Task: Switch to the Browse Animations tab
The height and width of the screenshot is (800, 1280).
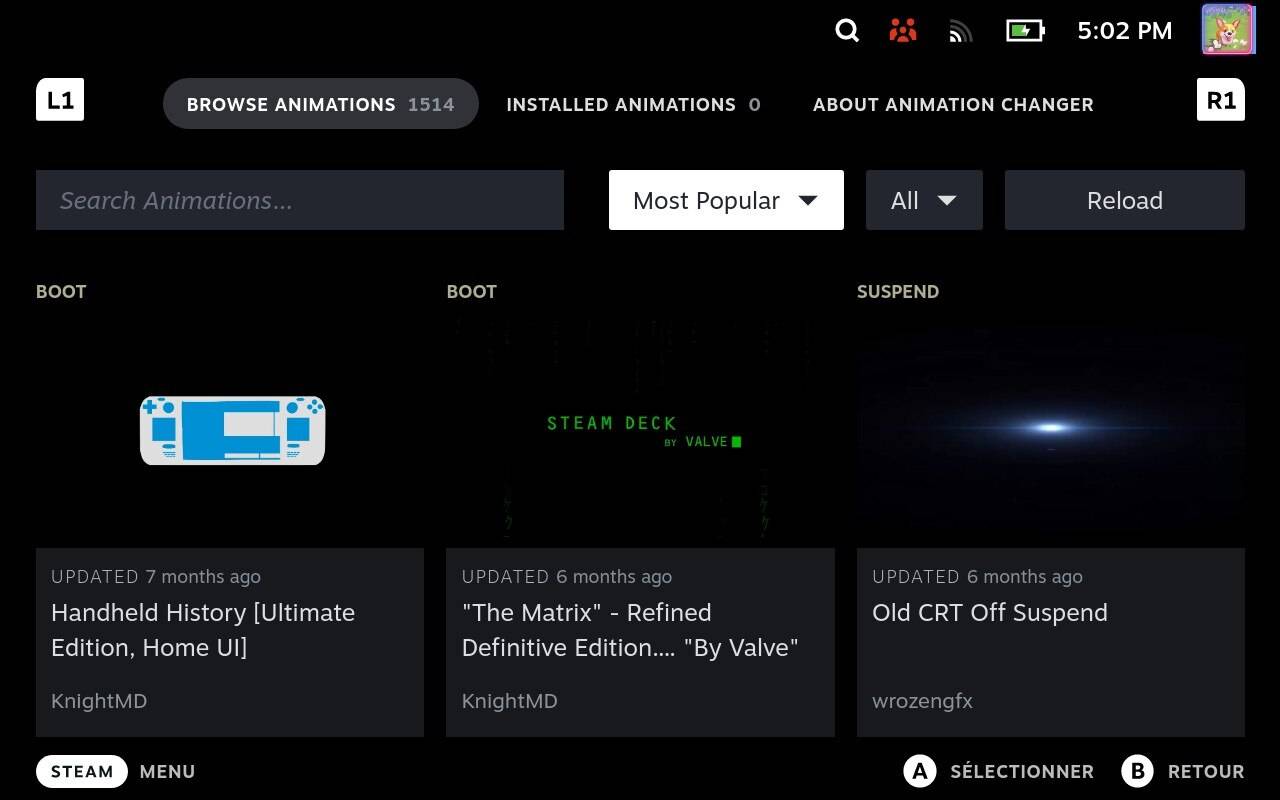Action: pos(321,104)
